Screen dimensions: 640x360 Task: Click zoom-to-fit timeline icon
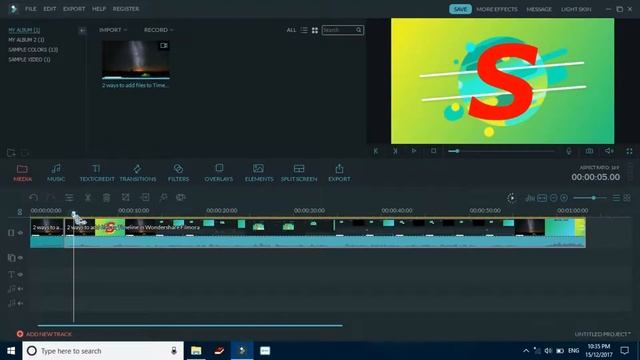point(542,198)
